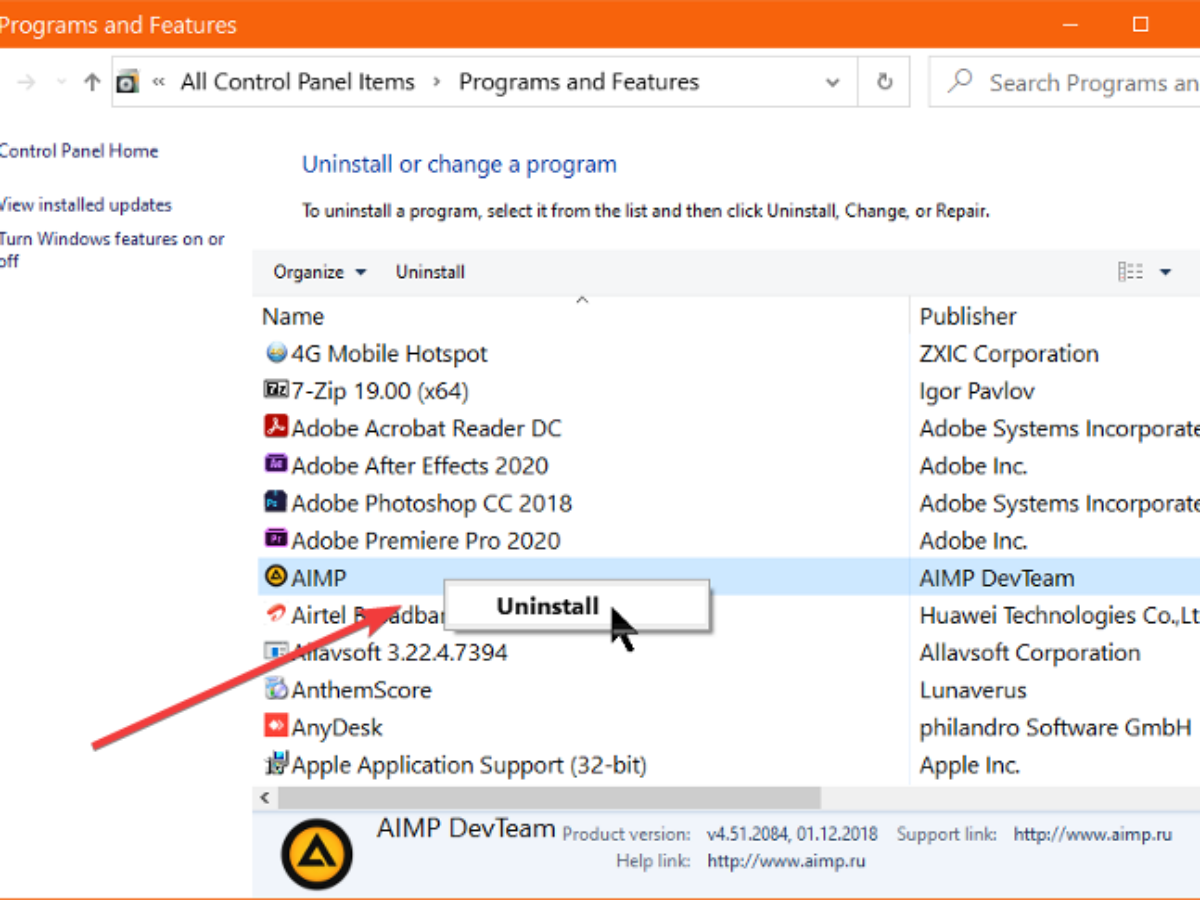
Task: Open the aimp.ru support link
Action: (x=1091, y=834)
